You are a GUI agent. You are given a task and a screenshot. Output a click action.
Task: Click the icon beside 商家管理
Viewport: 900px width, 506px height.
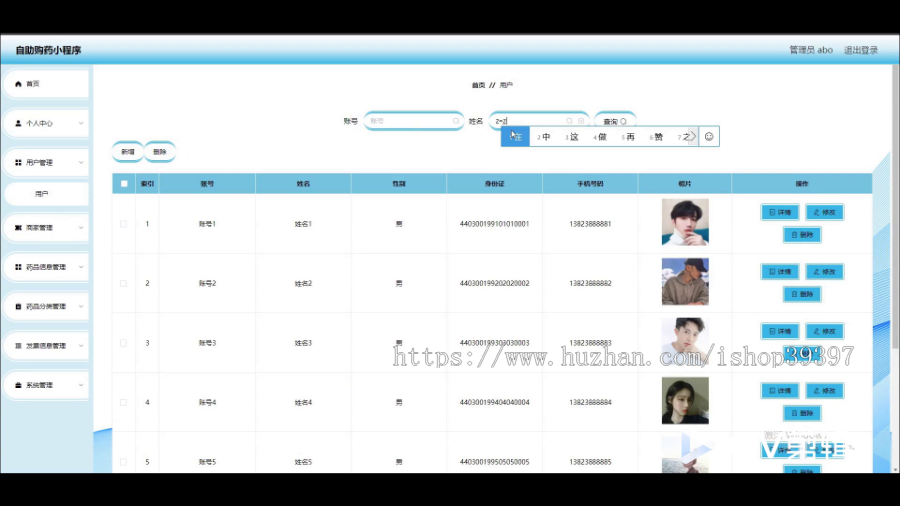(18, 228)
